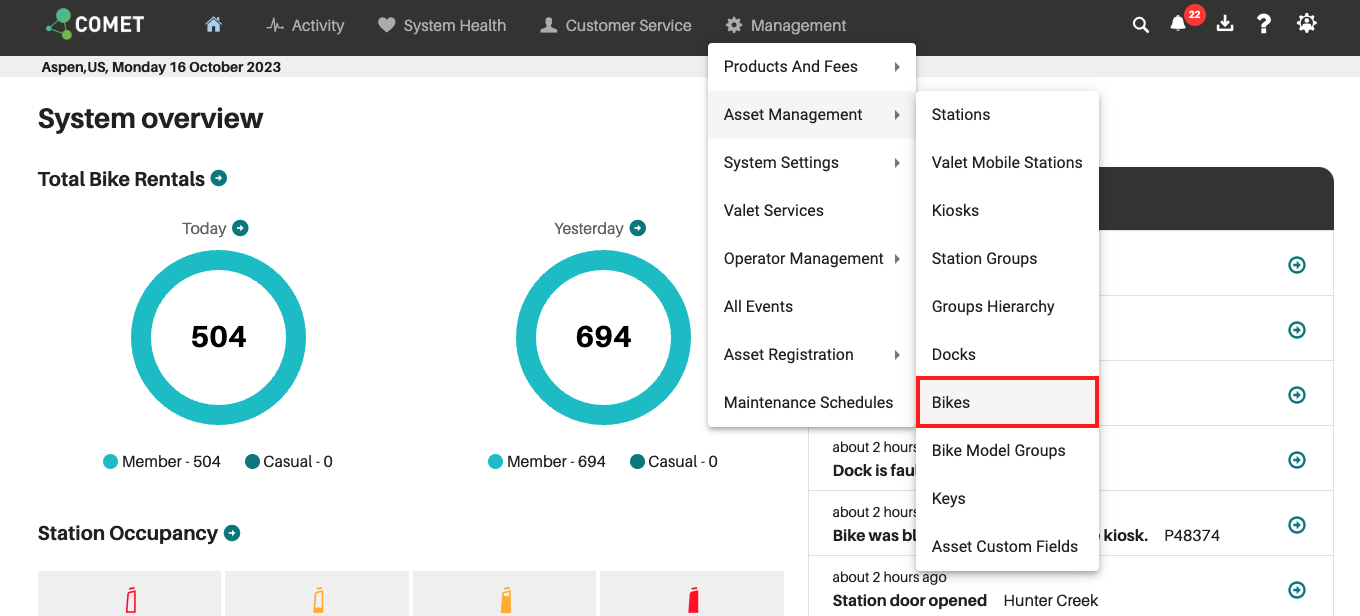Click the light orange outlined bottle icon
The image size is (1360, 616).
tap(318, 600)
